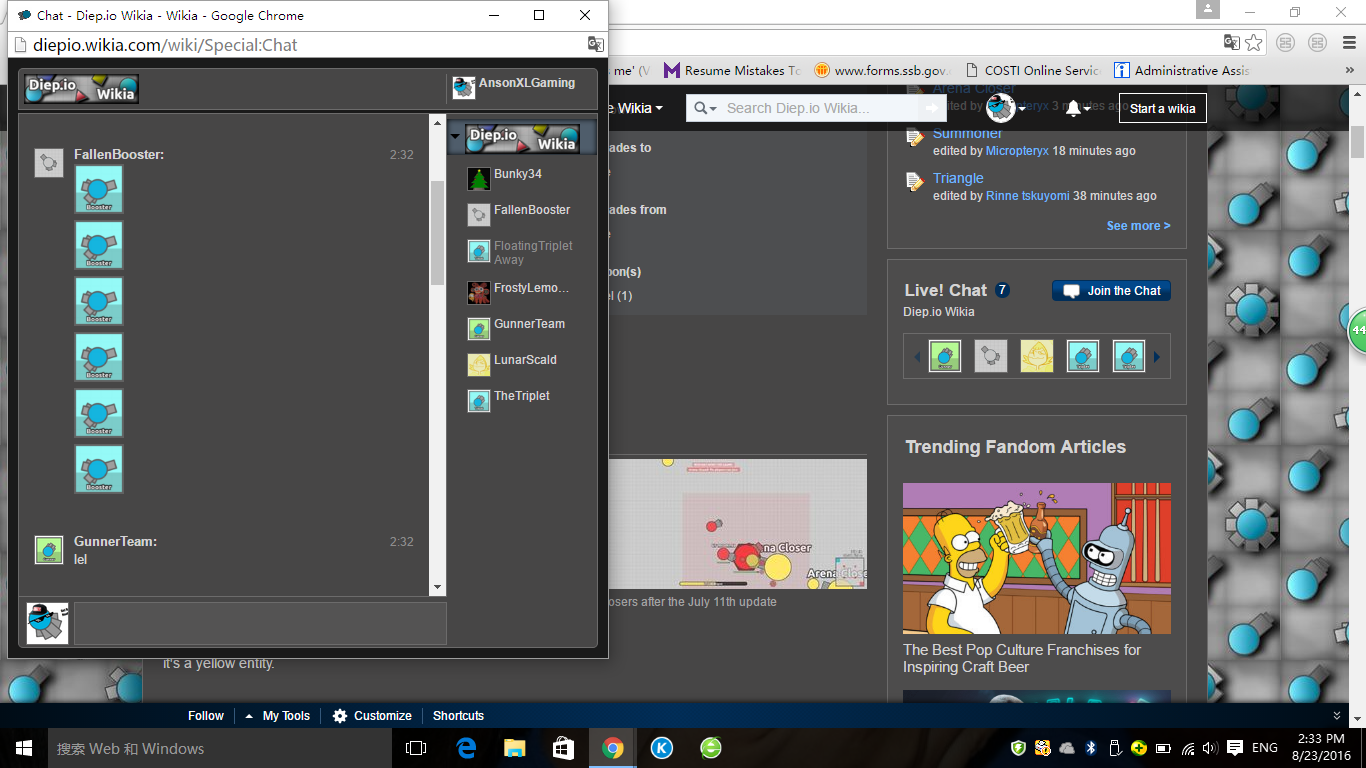Submit wiki search with arrow button
This screenshot has height=768, width=1366.
click(932, 108)
